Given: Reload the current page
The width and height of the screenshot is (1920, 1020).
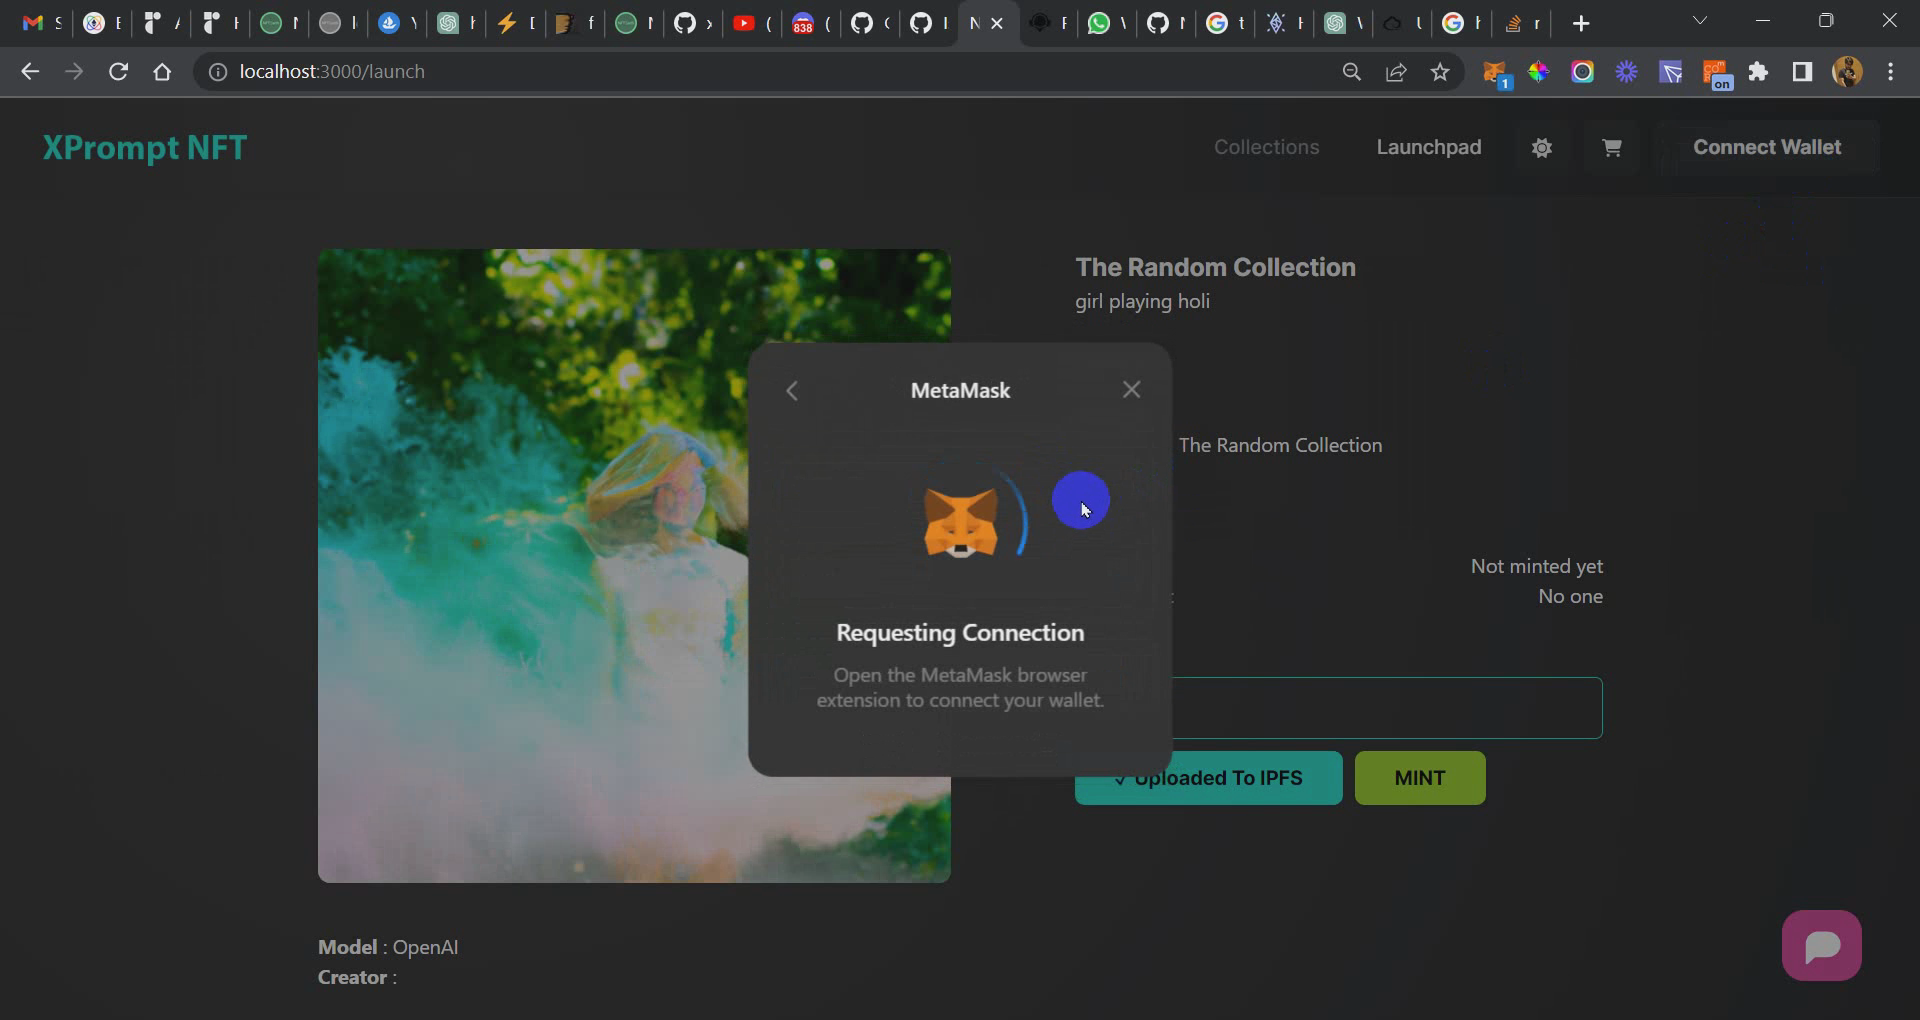Looking at the screenshot, I should pyautogui.click(x=118, y=72).
